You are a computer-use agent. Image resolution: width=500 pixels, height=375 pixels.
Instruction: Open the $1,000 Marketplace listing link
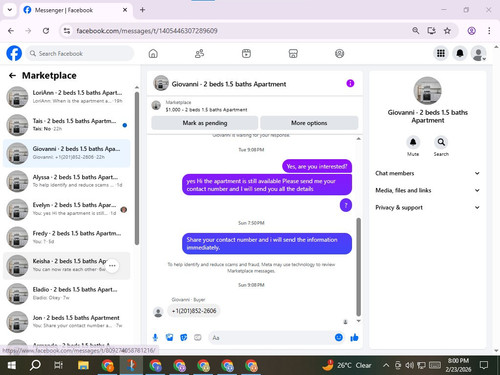point(206,110)
